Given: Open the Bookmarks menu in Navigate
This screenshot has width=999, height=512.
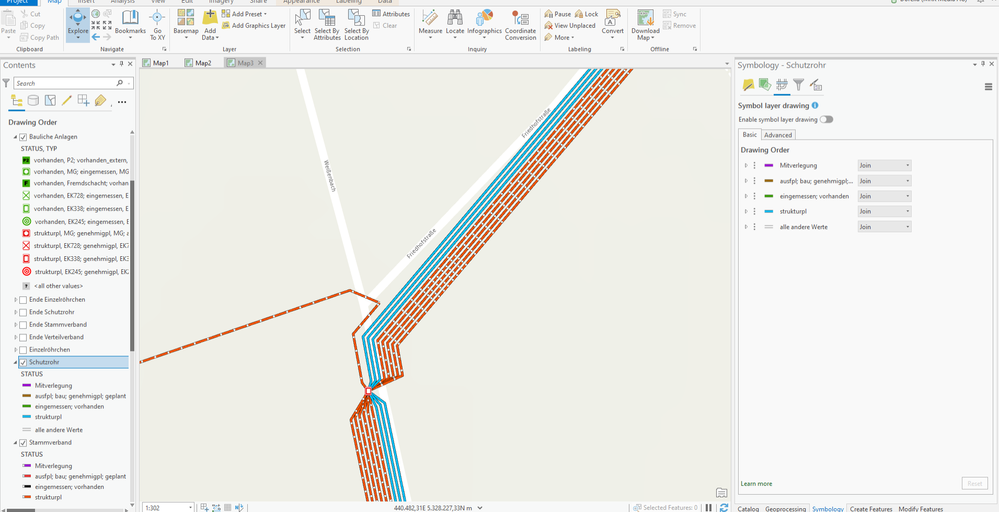Looking at the screenshot, I should (x=130, y=24).
